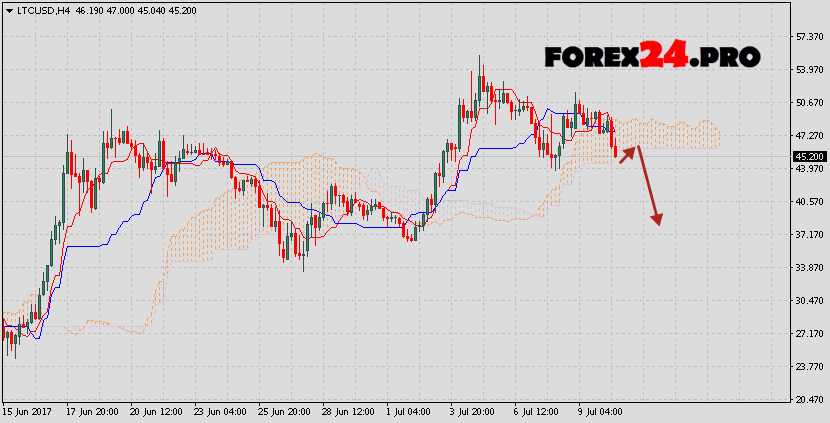Click the triangle arrow beside LTCUSD,H4

coord(7,8)
